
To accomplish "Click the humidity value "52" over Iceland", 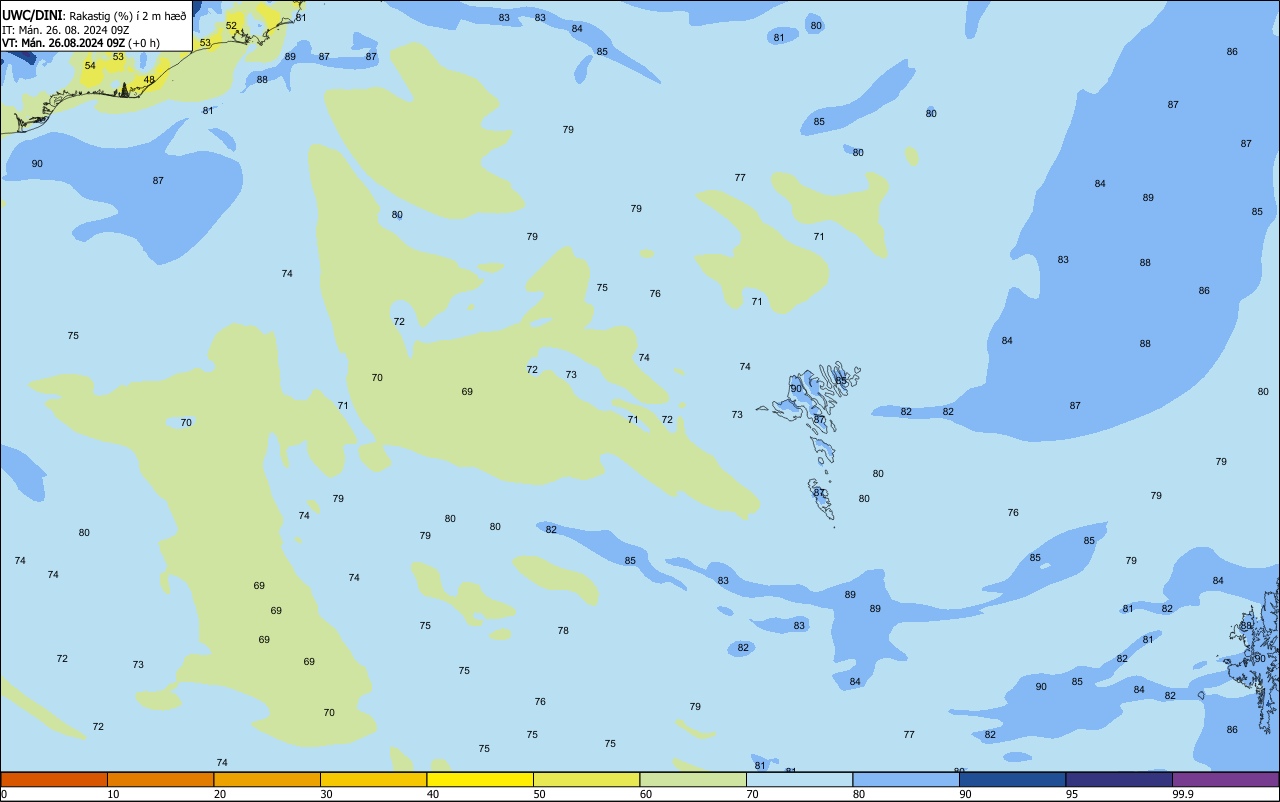I will (x=231, y=26).
